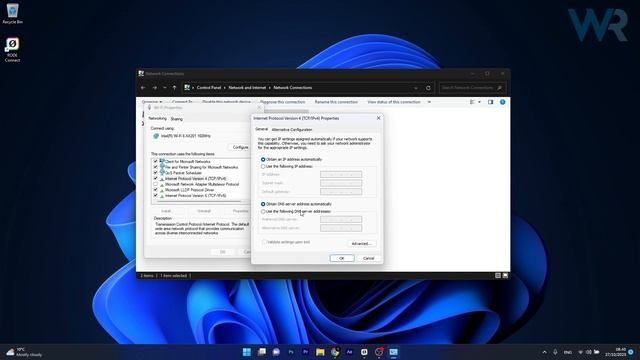The height and width of the screenshot is (360, 640).
Task: Launch Photoshop from the taskbar
Action: click(291, 352)
